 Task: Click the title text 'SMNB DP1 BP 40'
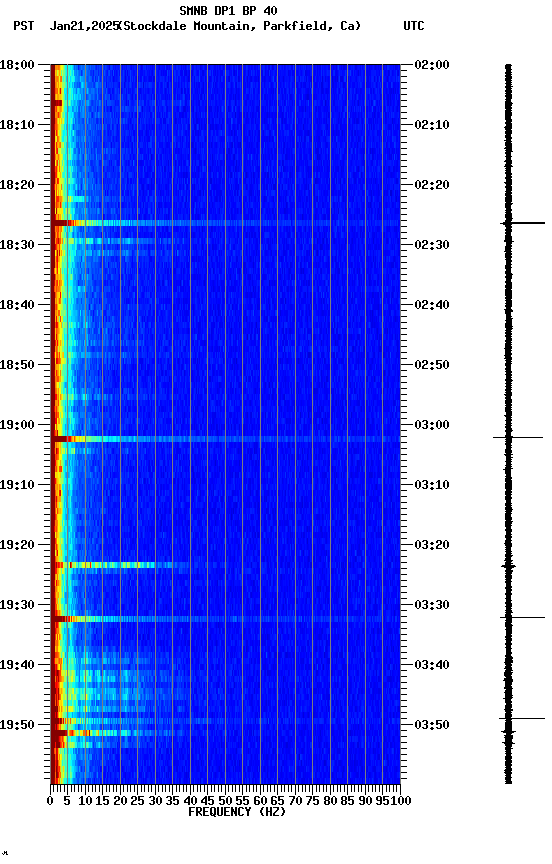pyautogui.click(x=228, y=10)
